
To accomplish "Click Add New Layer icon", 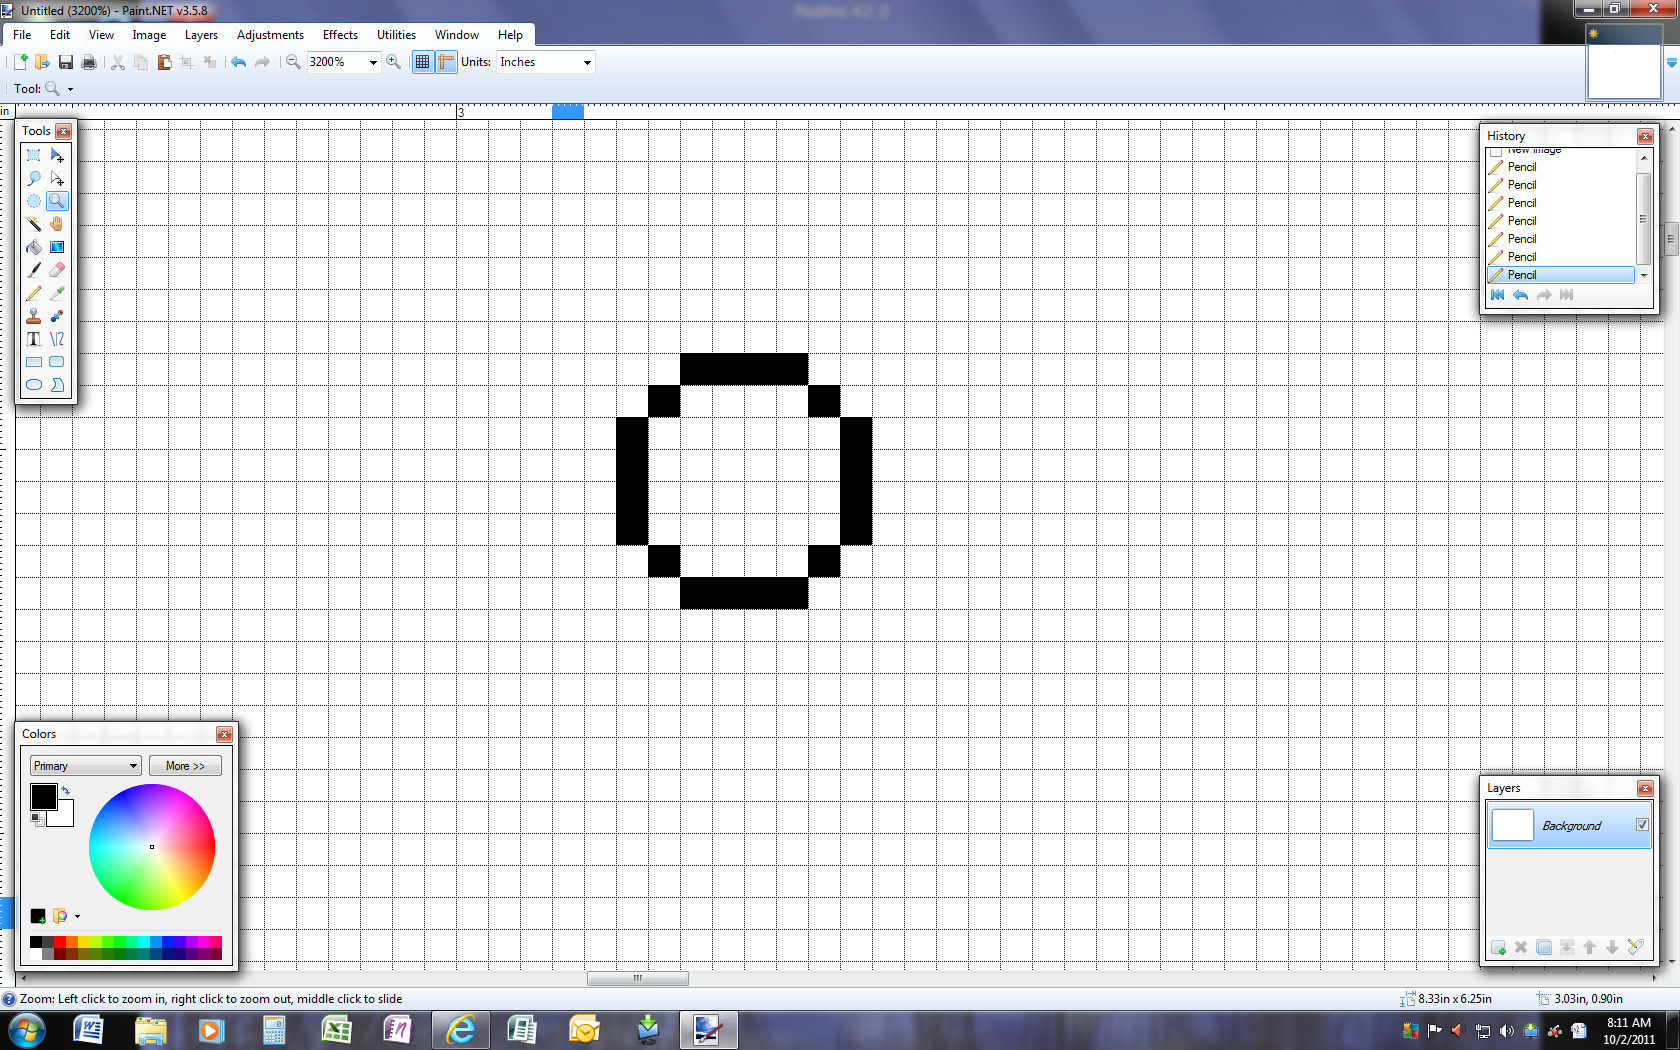I will (x=1498, y=947).
